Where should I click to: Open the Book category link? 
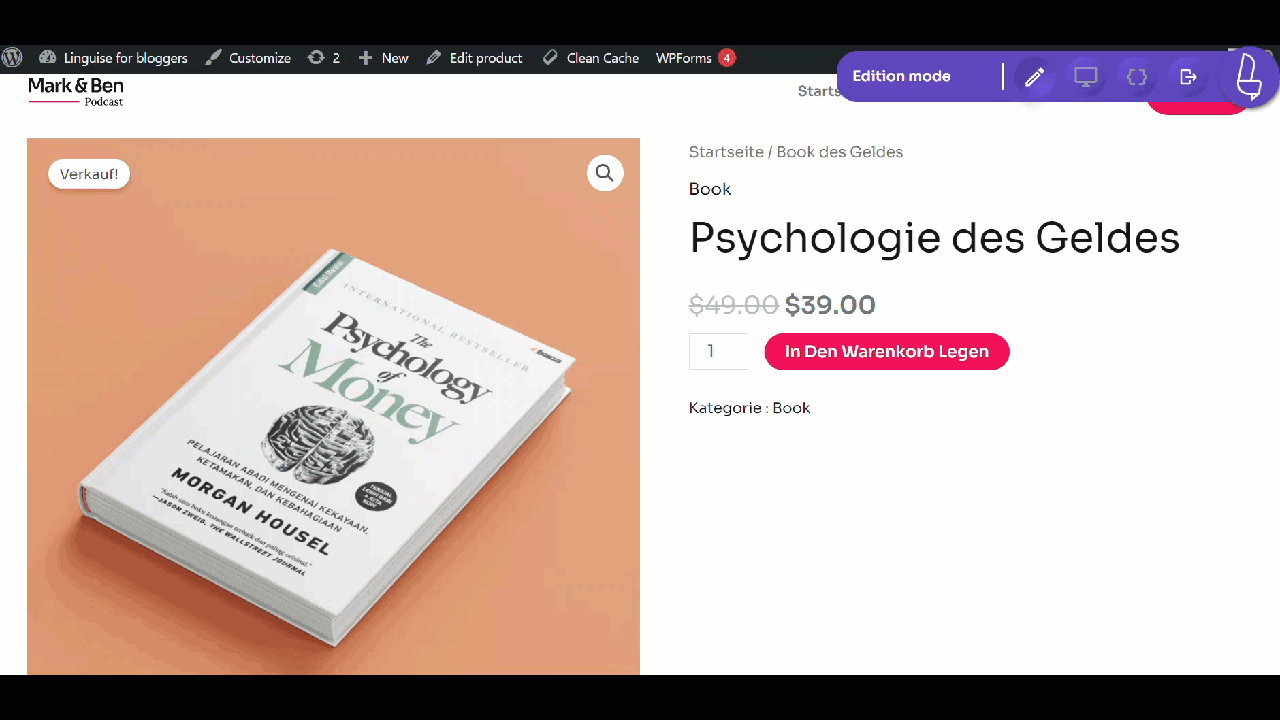tap(791, 408)
